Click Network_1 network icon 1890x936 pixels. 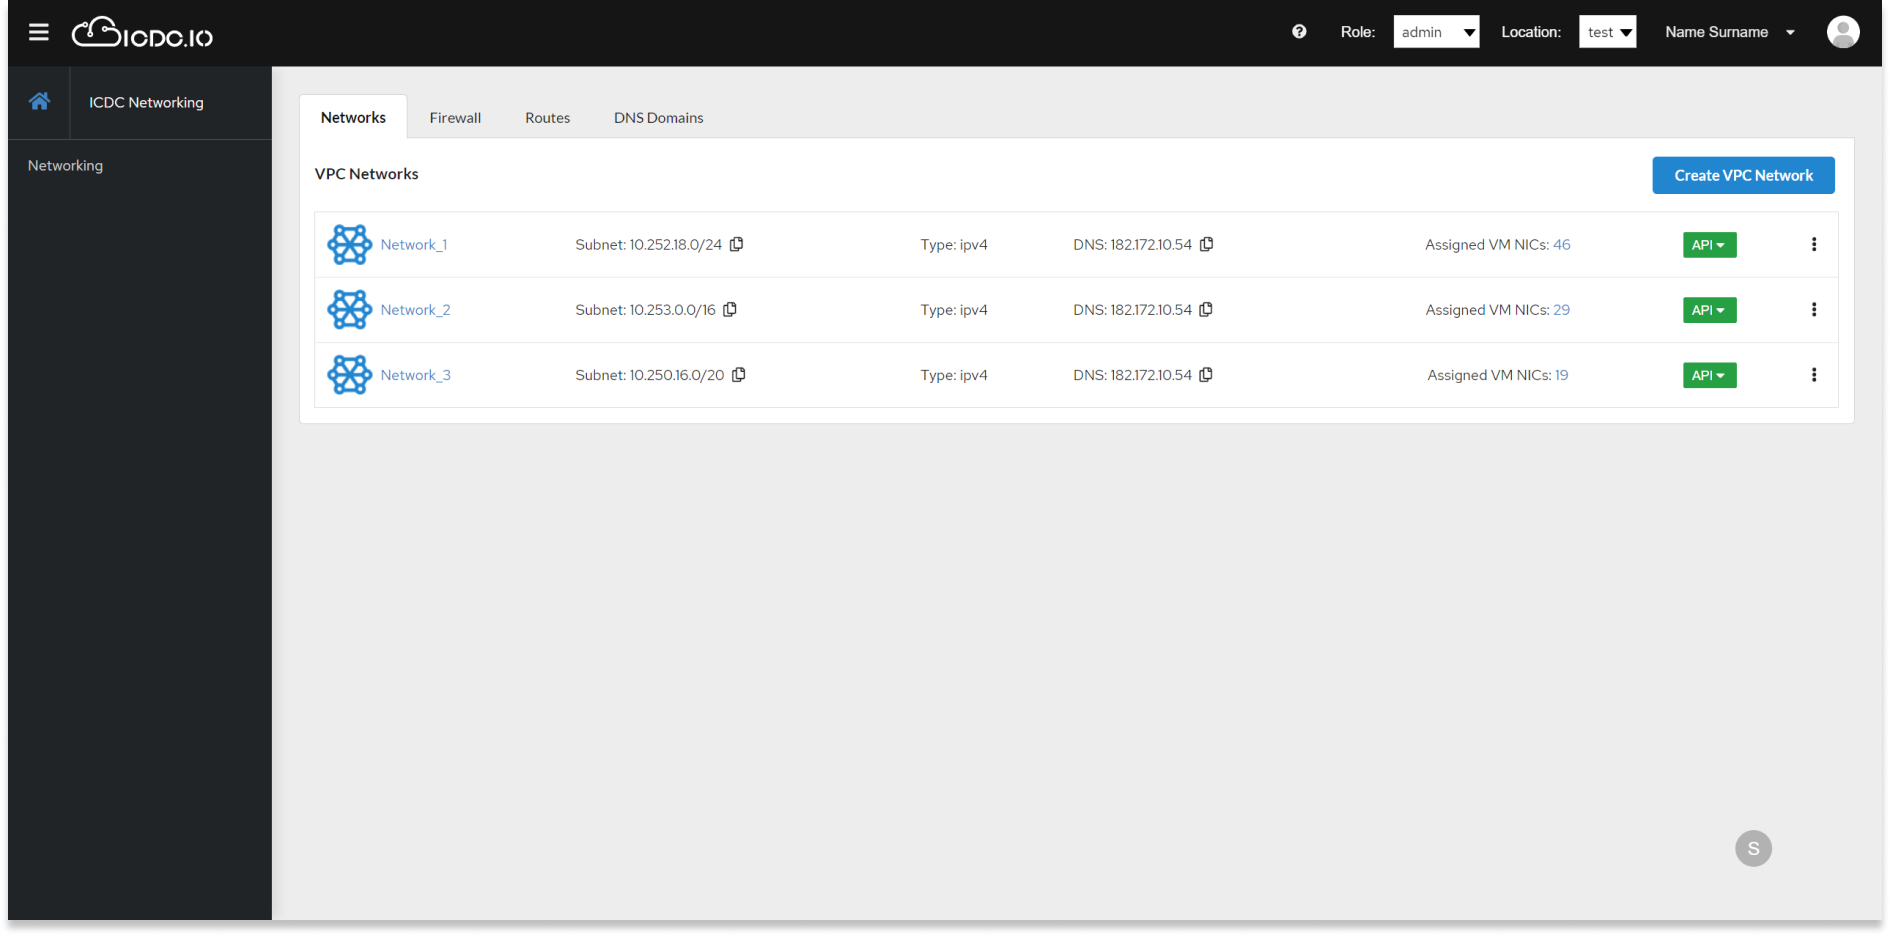pyautogui.click(x=350, y=245)
